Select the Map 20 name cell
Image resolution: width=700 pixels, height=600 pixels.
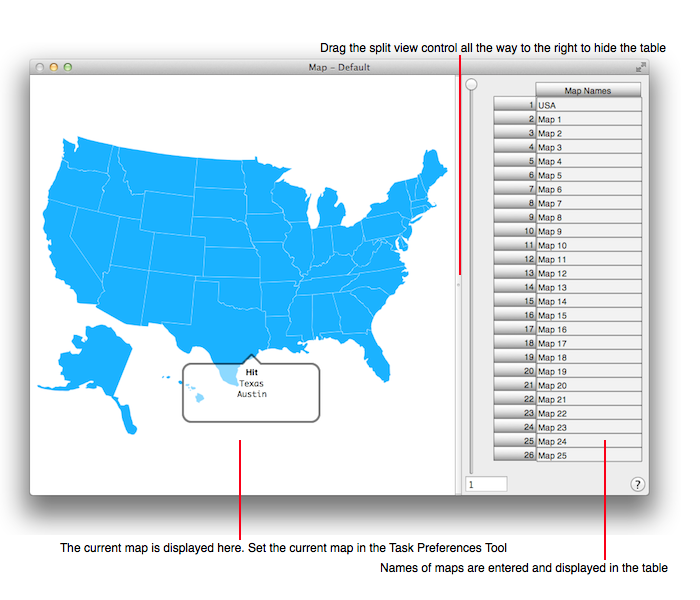click(x=588, y=385)
